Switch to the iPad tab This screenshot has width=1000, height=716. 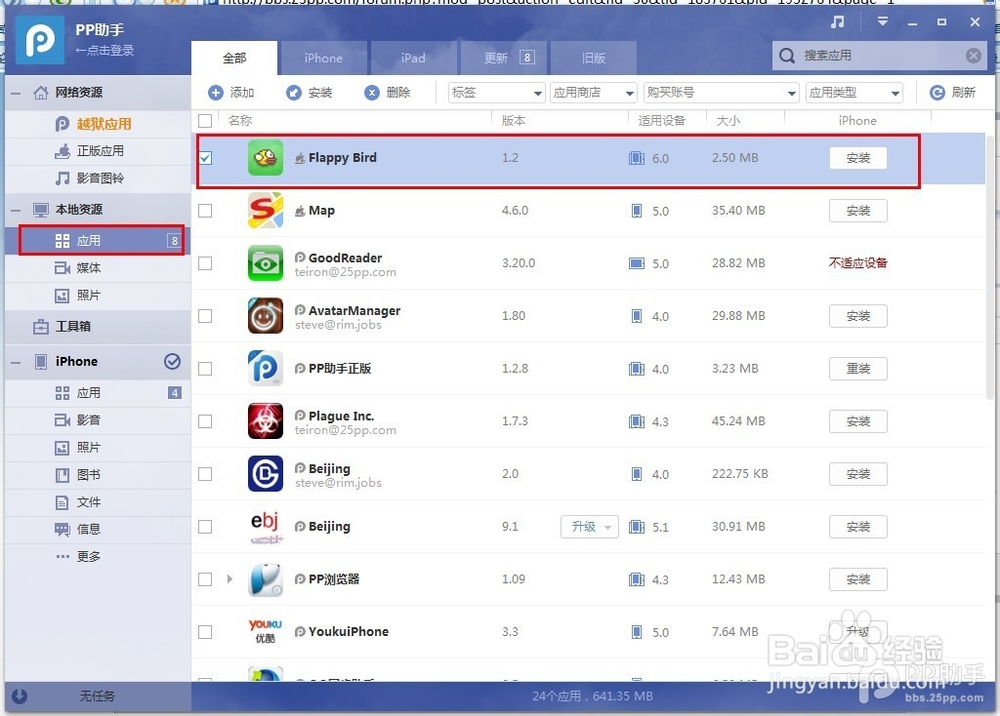pos(413,58)
